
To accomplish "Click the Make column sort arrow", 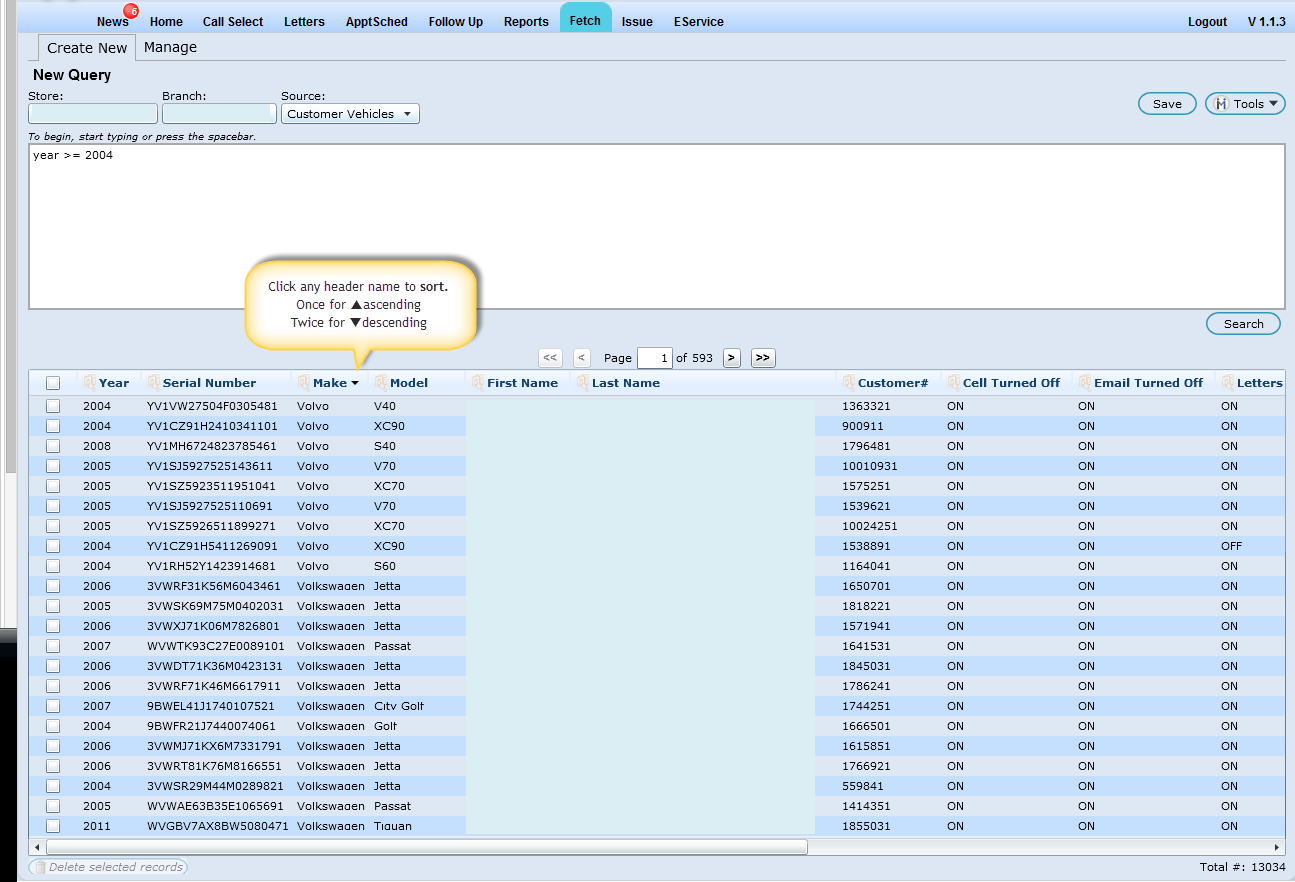I will pyautogui.click(x=355, y=384).
